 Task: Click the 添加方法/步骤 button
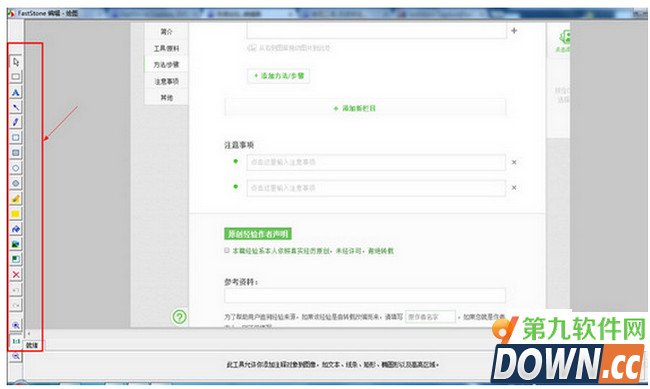[x=279, y=76]
